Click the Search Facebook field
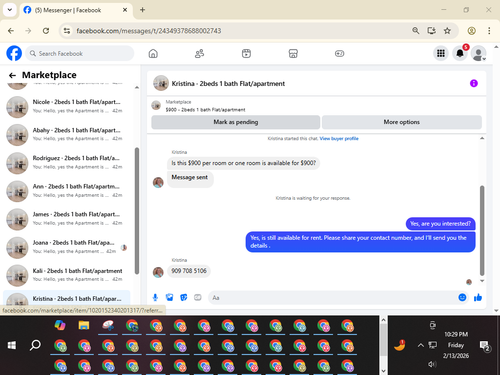The image size is (500, 375). point(80,53)
